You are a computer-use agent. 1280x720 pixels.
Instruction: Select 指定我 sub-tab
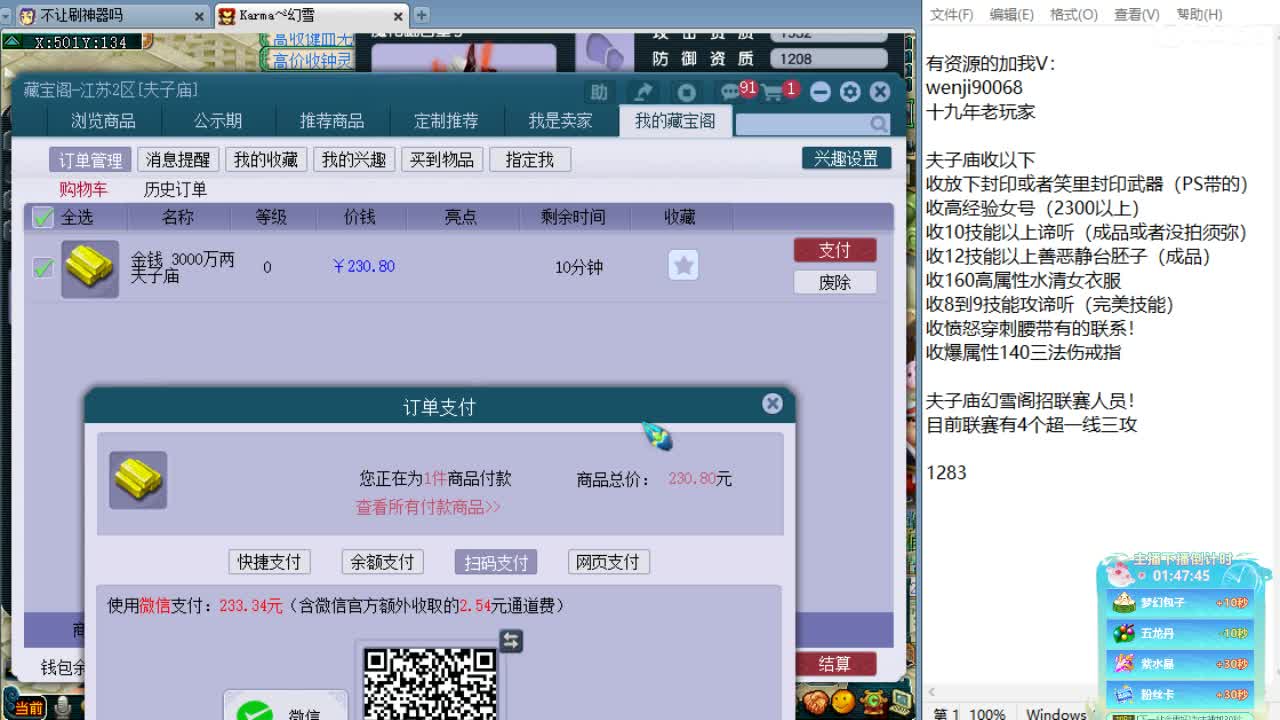(530, 160)
